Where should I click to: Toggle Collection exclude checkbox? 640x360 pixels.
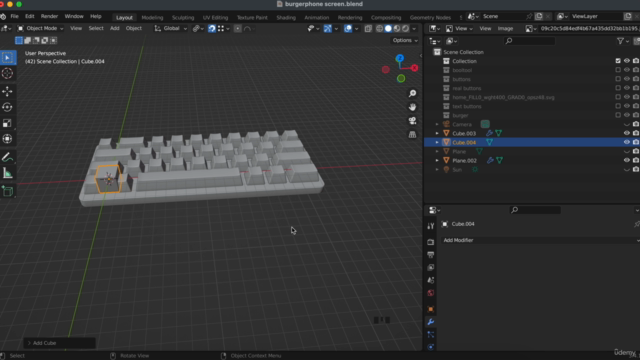(x=618, y=61)
